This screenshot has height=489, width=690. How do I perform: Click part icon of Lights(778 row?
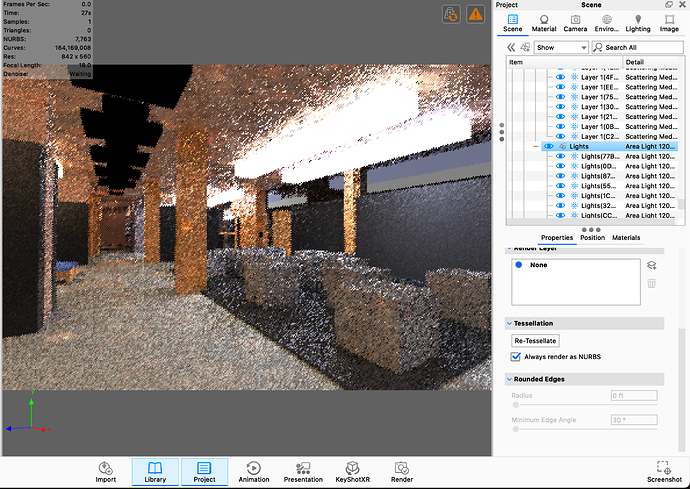click(574, 156)
